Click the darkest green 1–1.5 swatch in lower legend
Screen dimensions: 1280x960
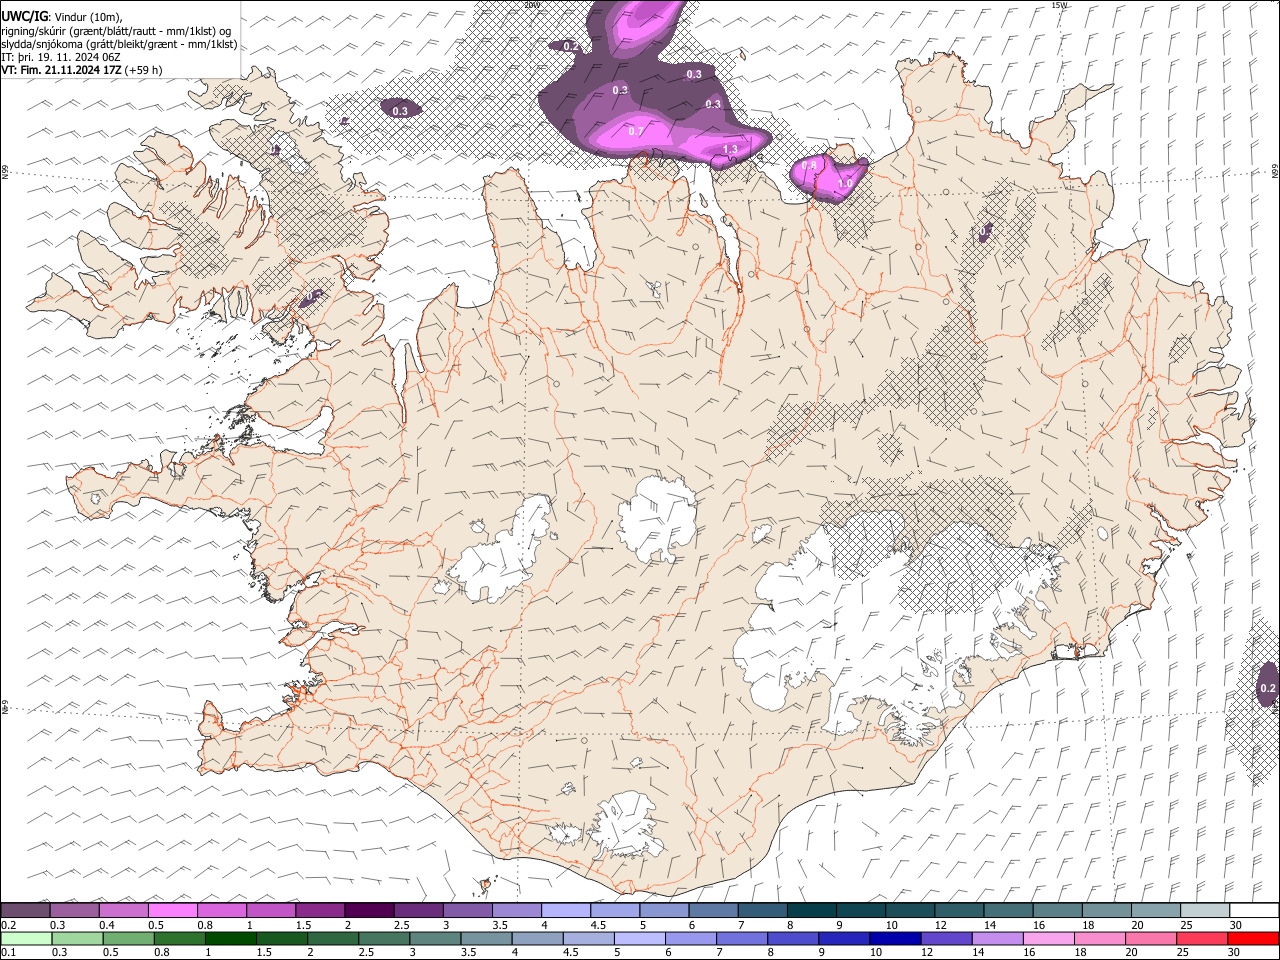tap(231, 938)
